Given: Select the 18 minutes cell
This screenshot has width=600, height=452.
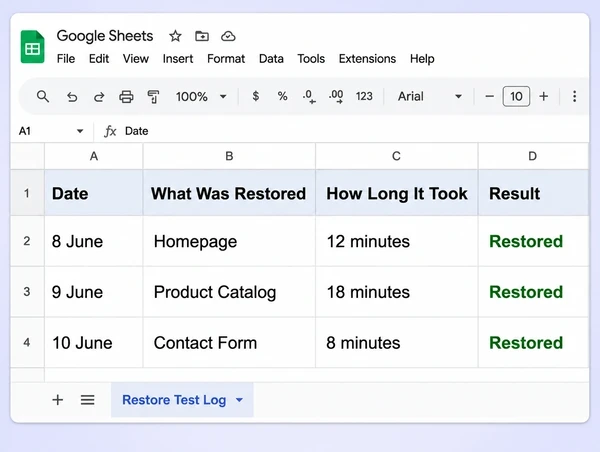Looking at the screenshot, I should tap(396, 292).
